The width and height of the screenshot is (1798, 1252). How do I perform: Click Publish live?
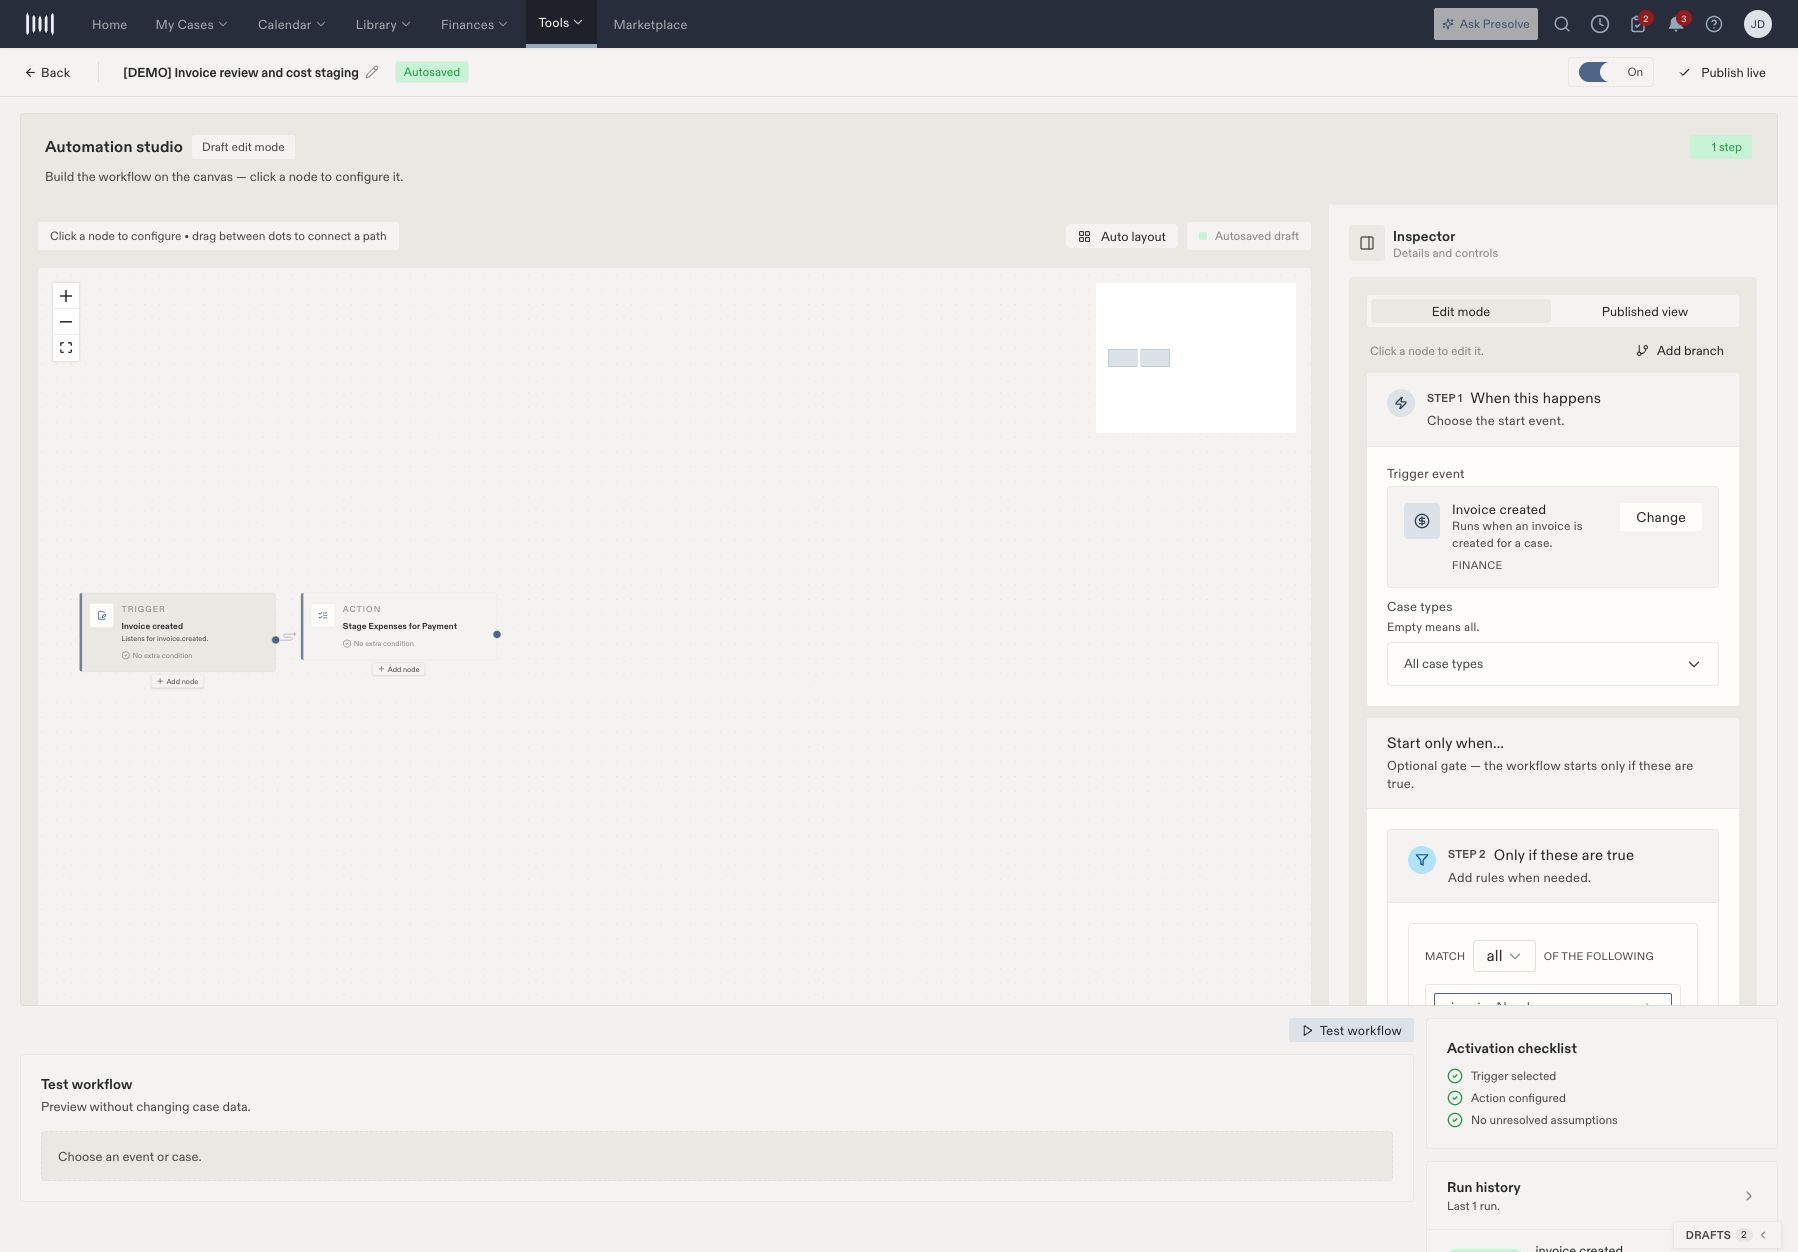[x=1722, y=72]
